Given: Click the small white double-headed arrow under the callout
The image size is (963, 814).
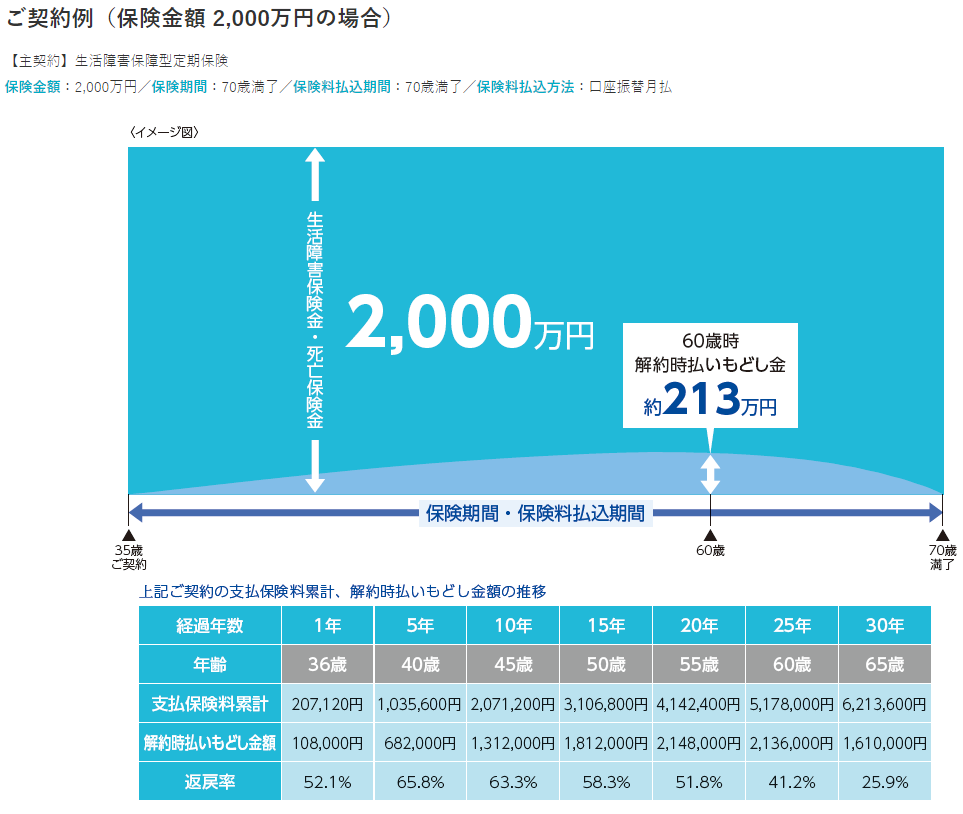Looking at the screenshot, I should (x=710, y=474).
